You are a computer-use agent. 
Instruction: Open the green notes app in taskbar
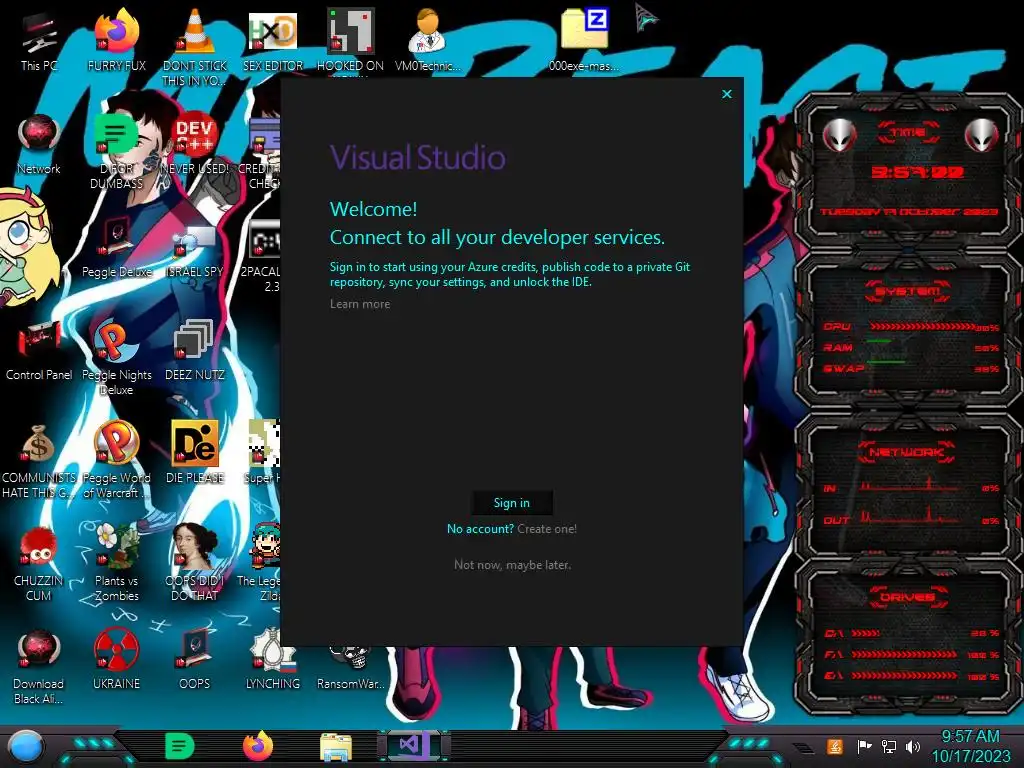tap(179, 746)
